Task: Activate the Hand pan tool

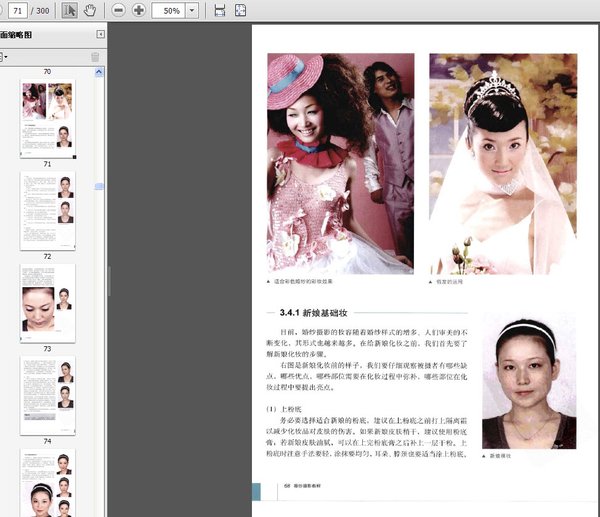Action: [89, 10]
